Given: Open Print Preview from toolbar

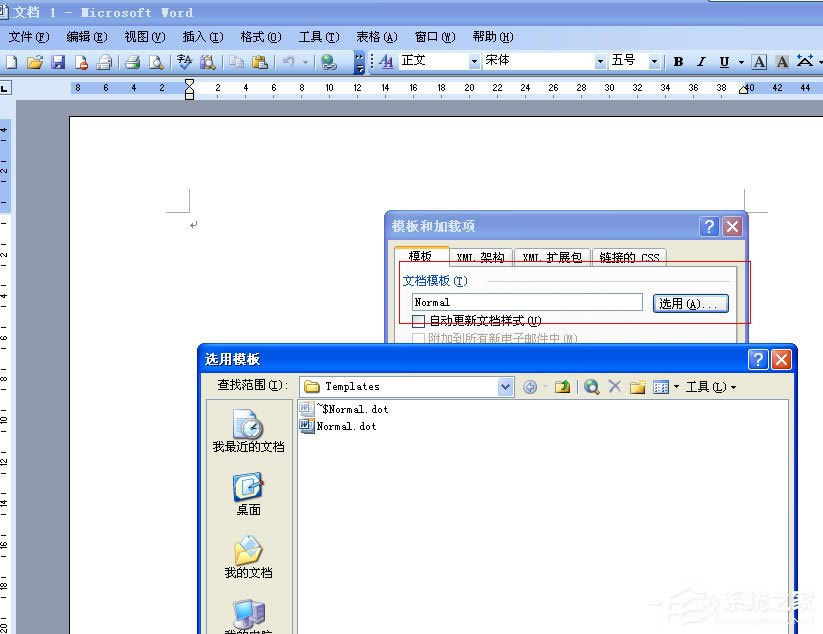Looking at the screenshot, I should click(x=156, y=62).
